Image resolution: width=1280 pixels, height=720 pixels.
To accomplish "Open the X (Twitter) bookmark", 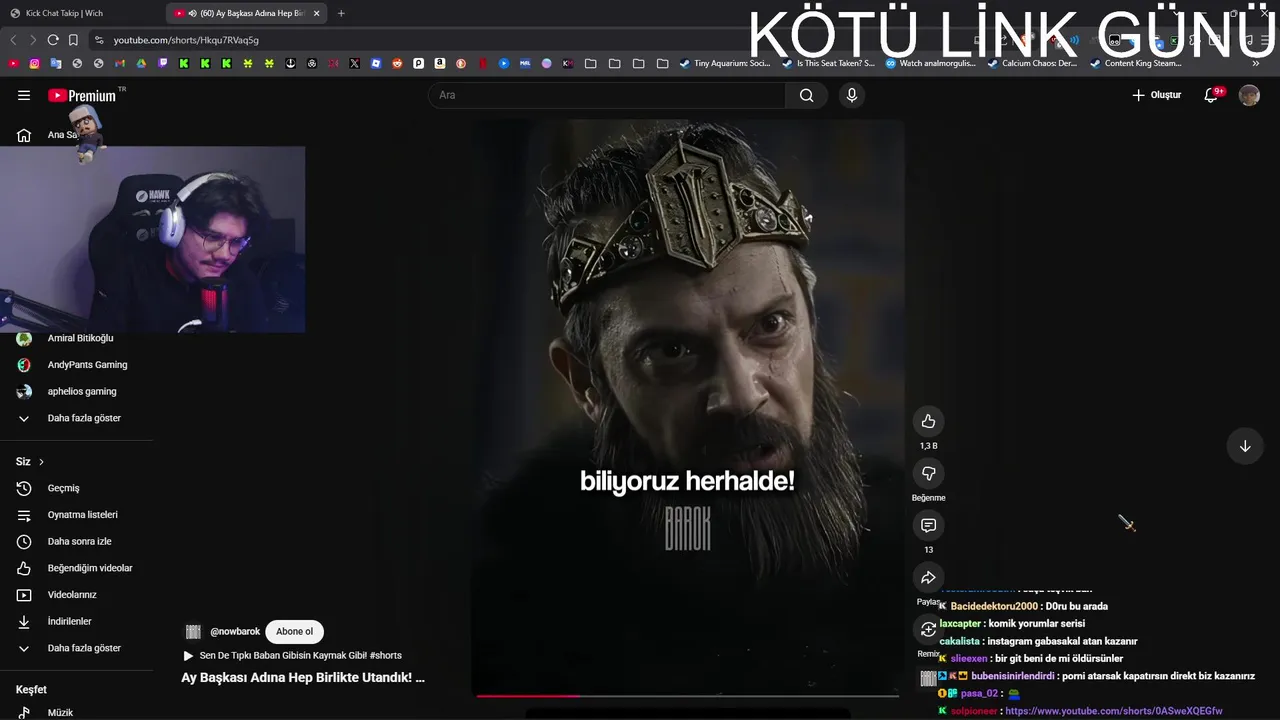I will coord(354,63).
